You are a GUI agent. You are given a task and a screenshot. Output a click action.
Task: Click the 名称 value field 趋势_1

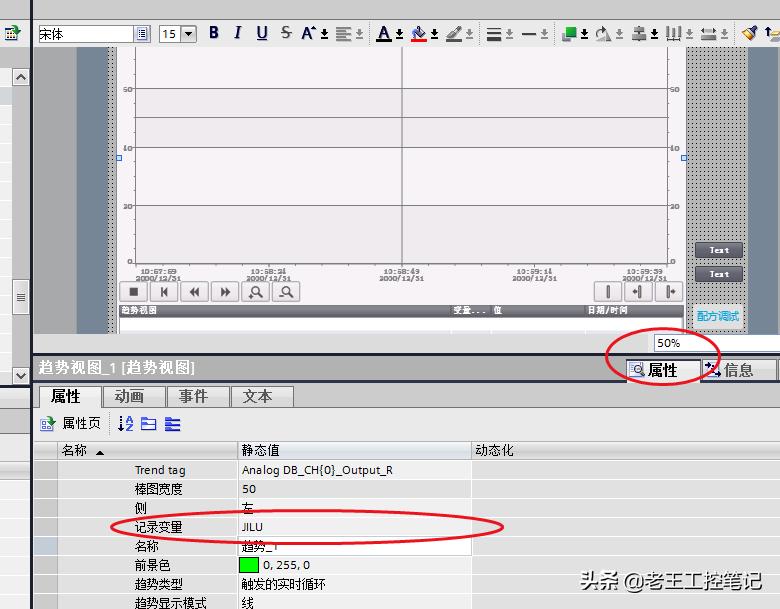[355, 546]
